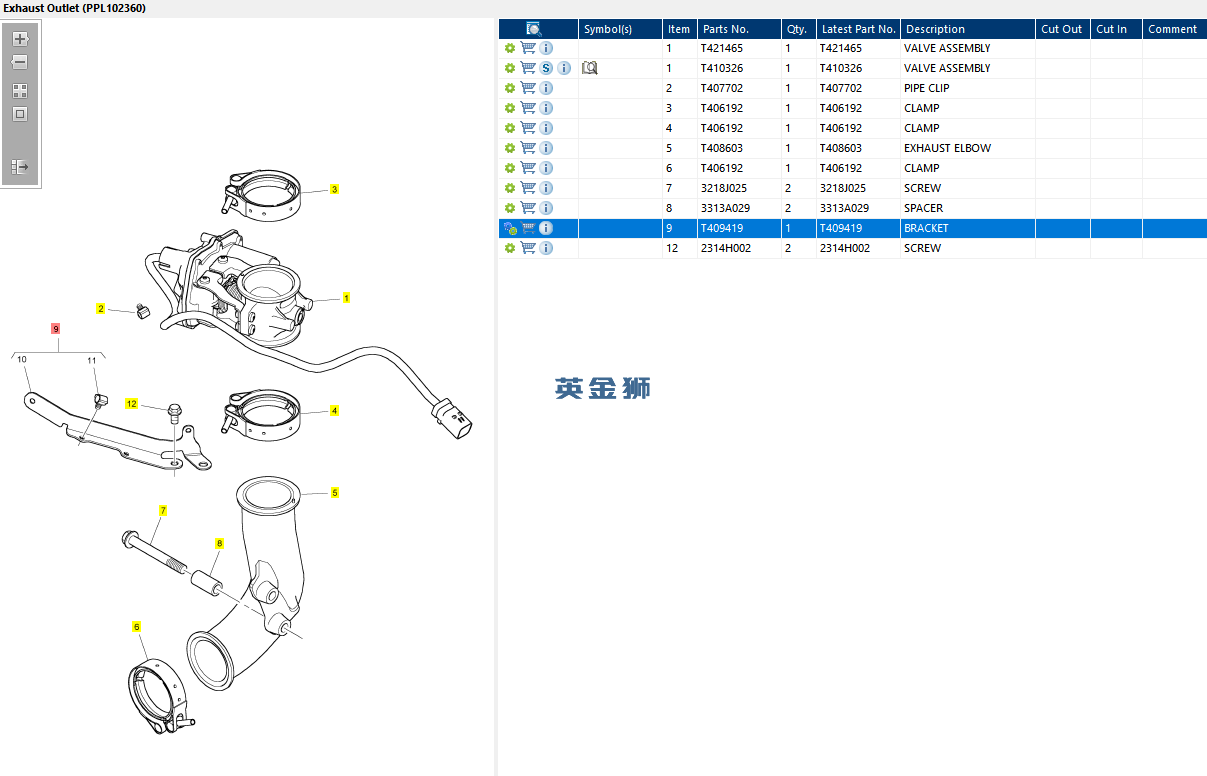This screenshot has height=776, width=1207.
Task: Click the S icon on T410326 row
Action: tap(546, 68)
